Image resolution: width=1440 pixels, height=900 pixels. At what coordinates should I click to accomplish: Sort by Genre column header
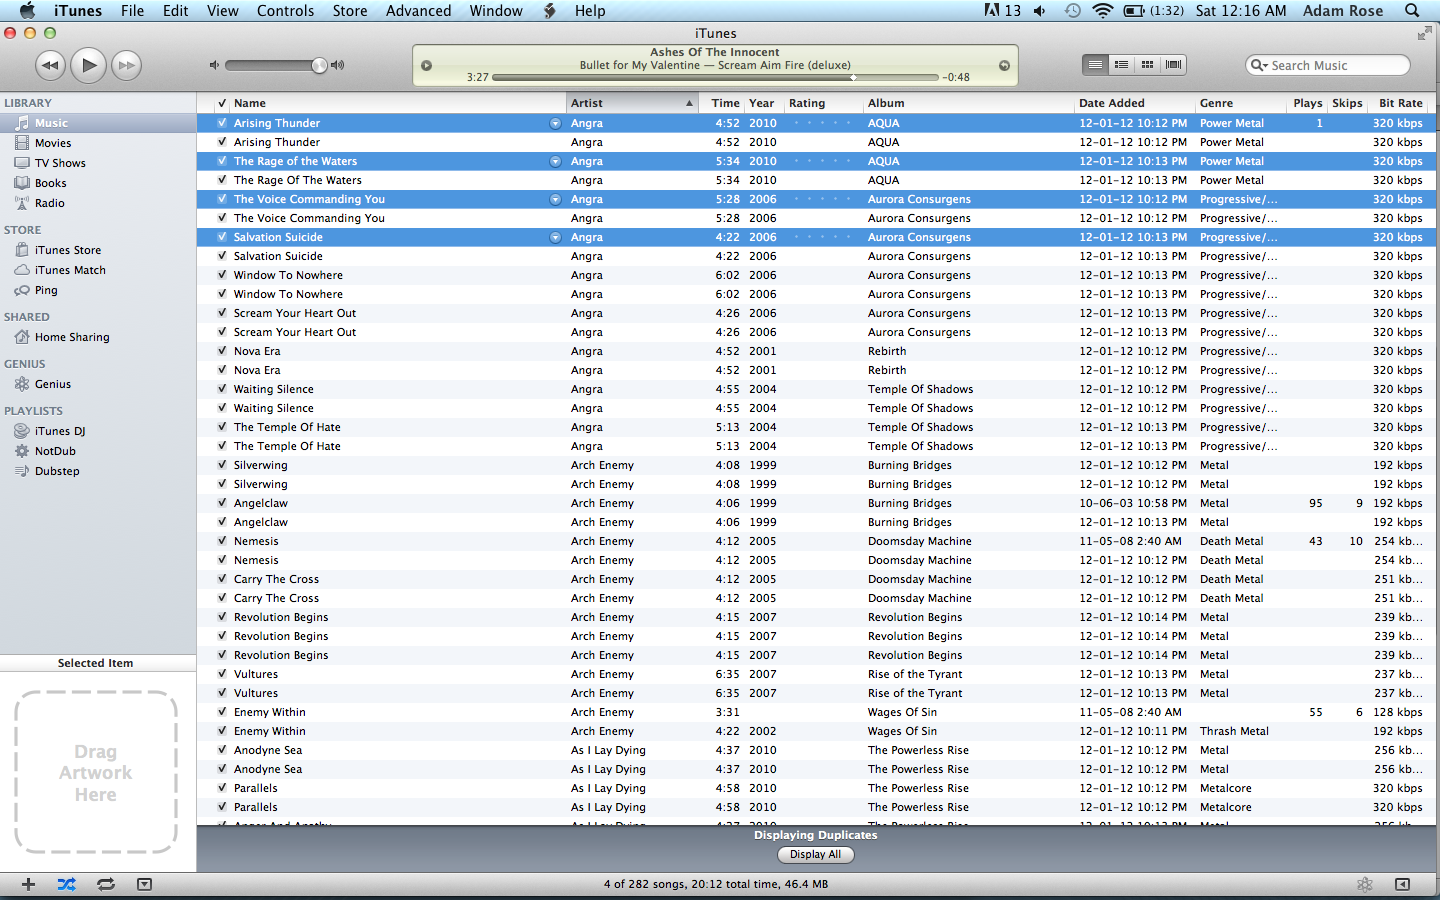[x=1241, y=103]
